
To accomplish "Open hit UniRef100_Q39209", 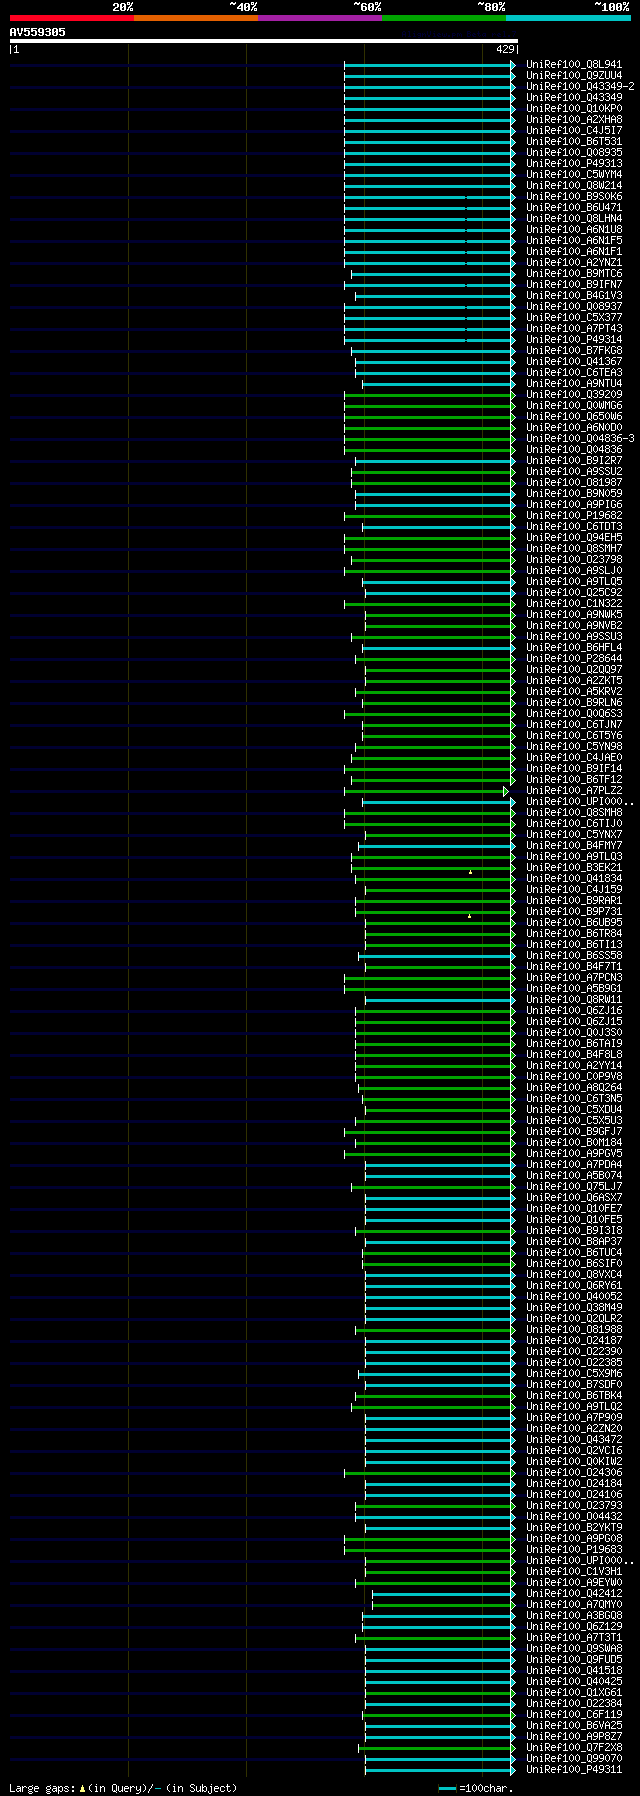I will coord(574,395).
